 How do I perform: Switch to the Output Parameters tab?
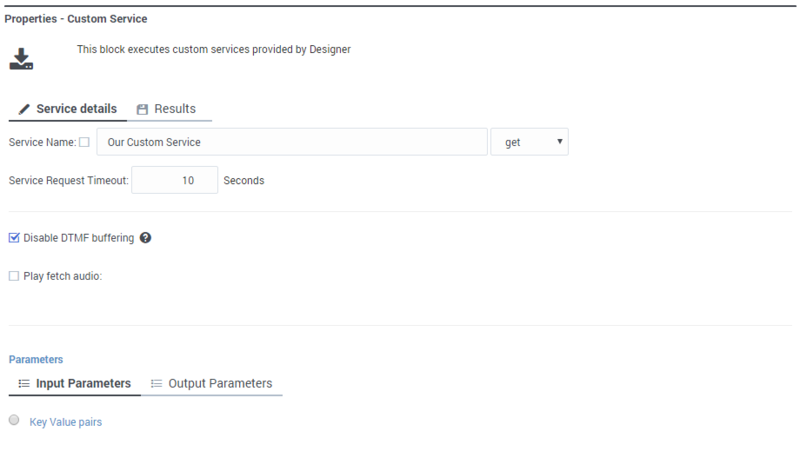click(212, 384)
